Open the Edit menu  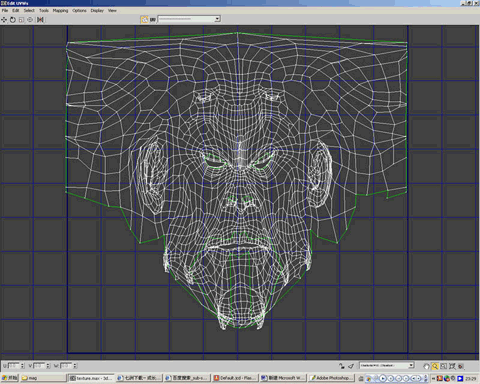pos(16,11)
